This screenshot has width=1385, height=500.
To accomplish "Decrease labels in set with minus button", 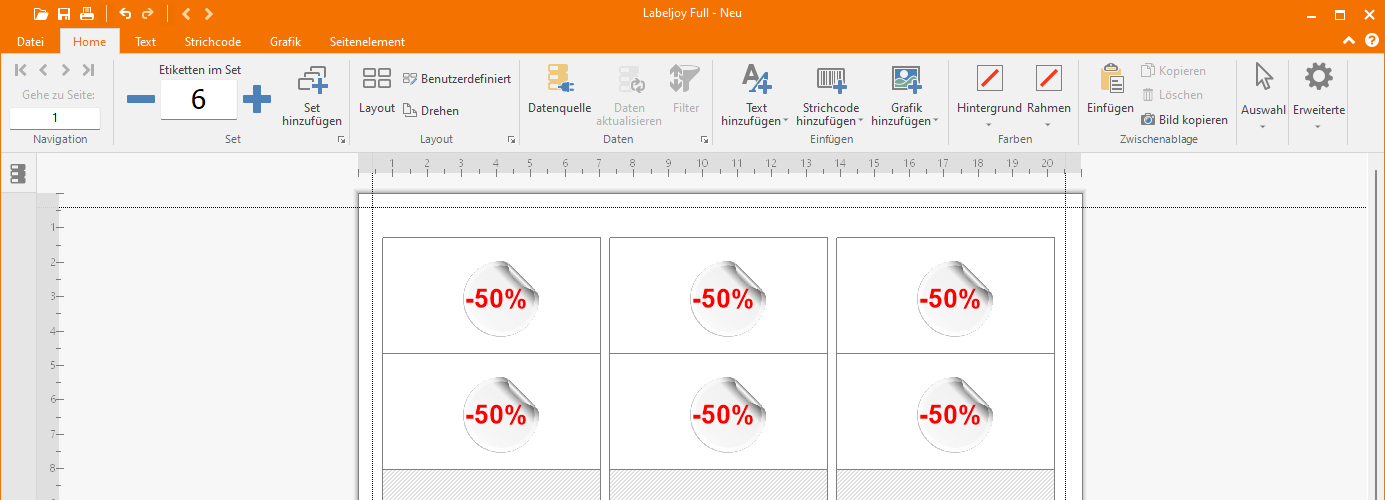I will (141, 99).
